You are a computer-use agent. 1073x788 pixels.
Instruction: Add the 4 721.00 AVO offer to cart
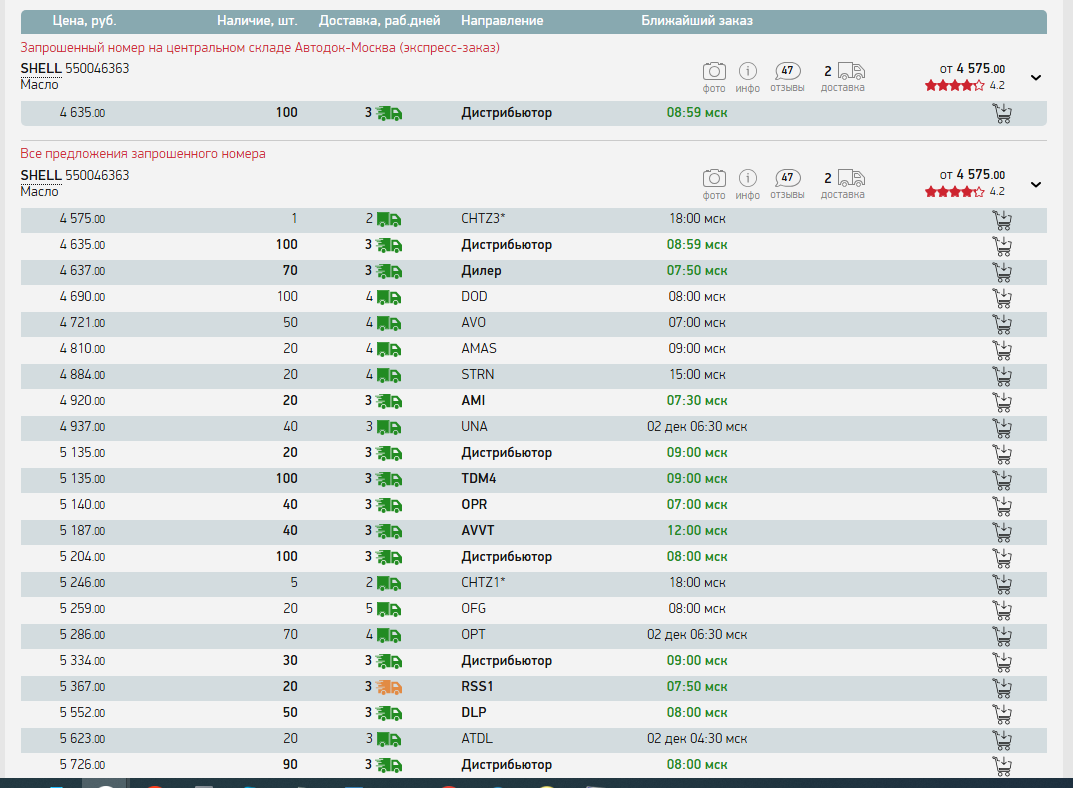point(1002,324)
